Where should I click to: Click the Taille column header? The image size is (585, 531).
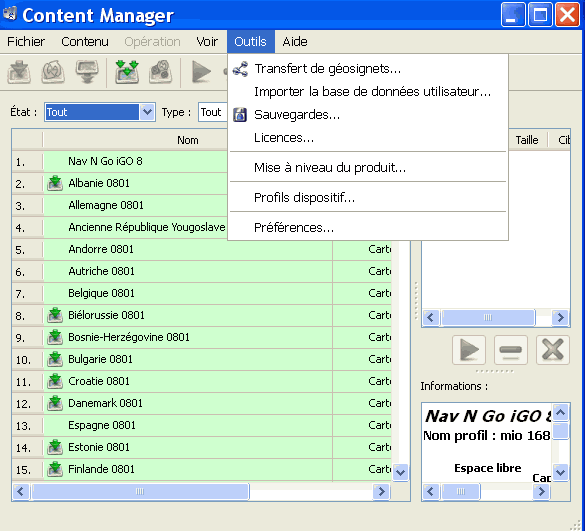527,140
